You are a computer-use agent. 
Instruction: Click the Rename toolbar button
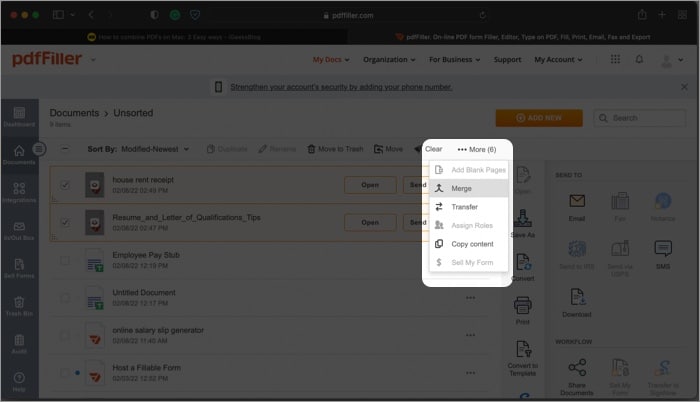[x=277, y=149]
